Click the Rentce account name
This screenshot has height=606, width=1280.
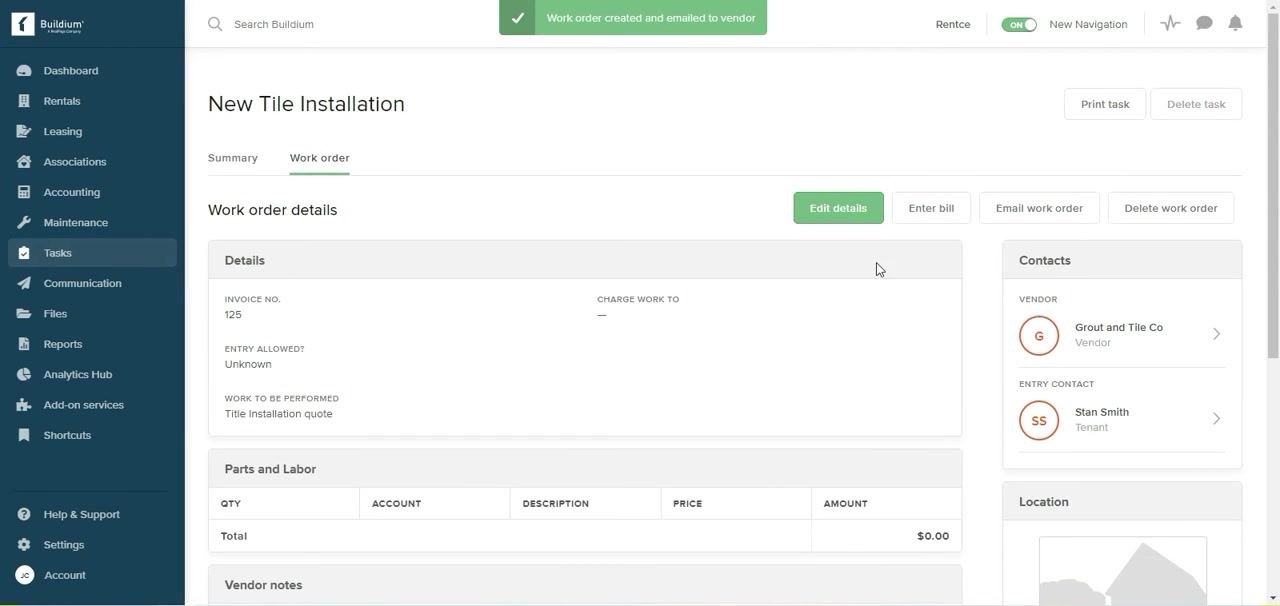click(953, 24)
